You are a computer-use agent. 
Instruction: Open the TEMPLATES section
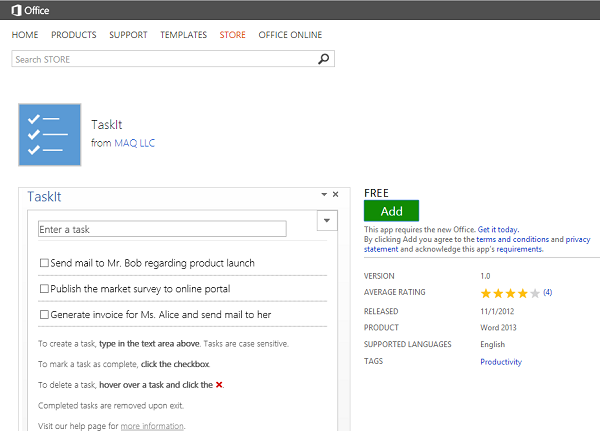[184, 35]
